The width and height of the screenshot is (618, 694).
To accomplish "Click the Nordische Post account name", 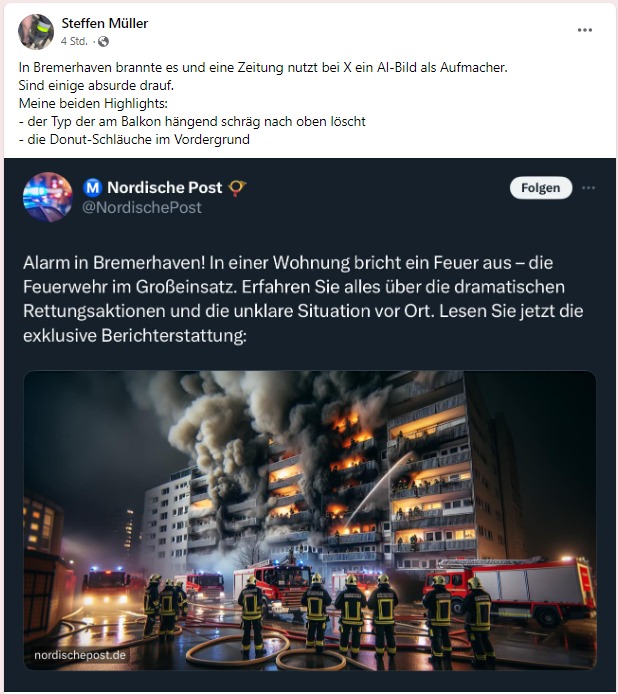I will pyautogui.click(x=165, y=188).
